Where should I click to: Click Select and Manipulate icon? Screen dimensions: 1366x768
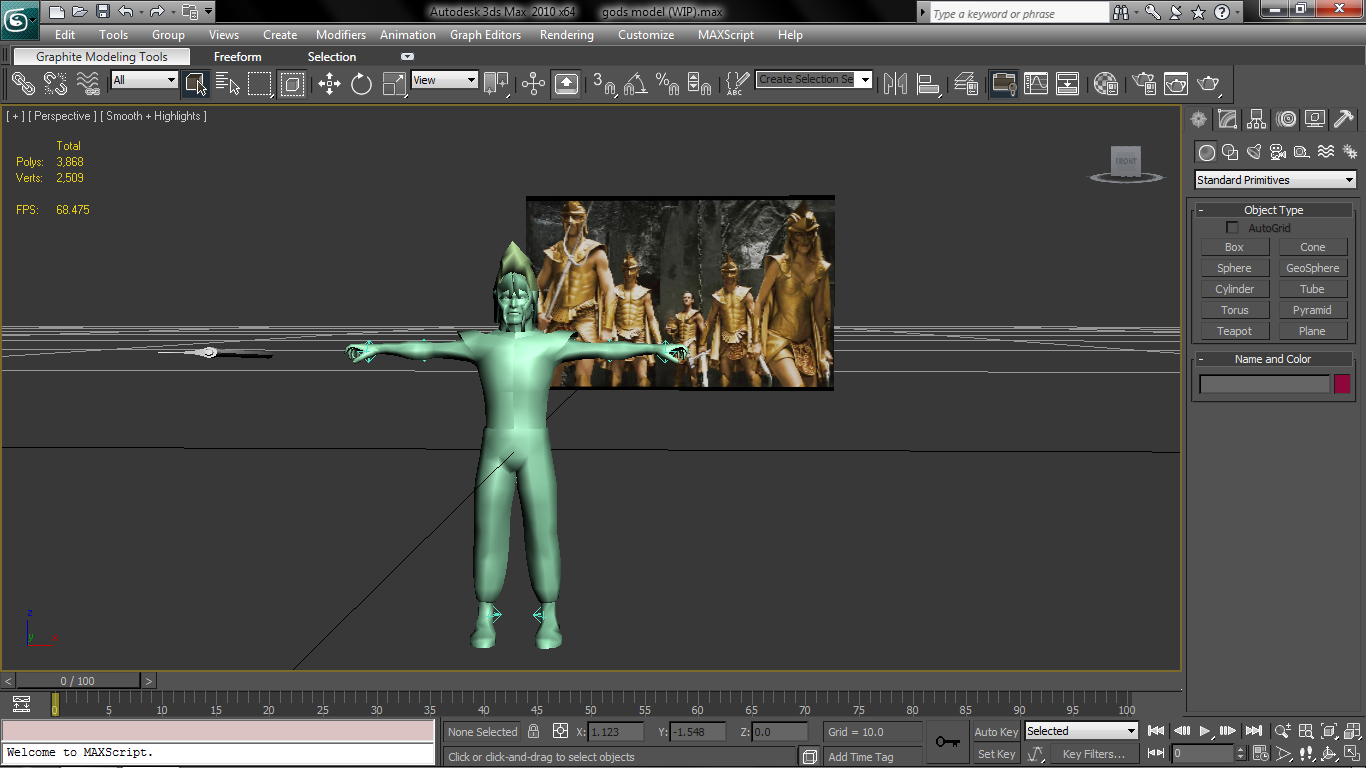533,84
